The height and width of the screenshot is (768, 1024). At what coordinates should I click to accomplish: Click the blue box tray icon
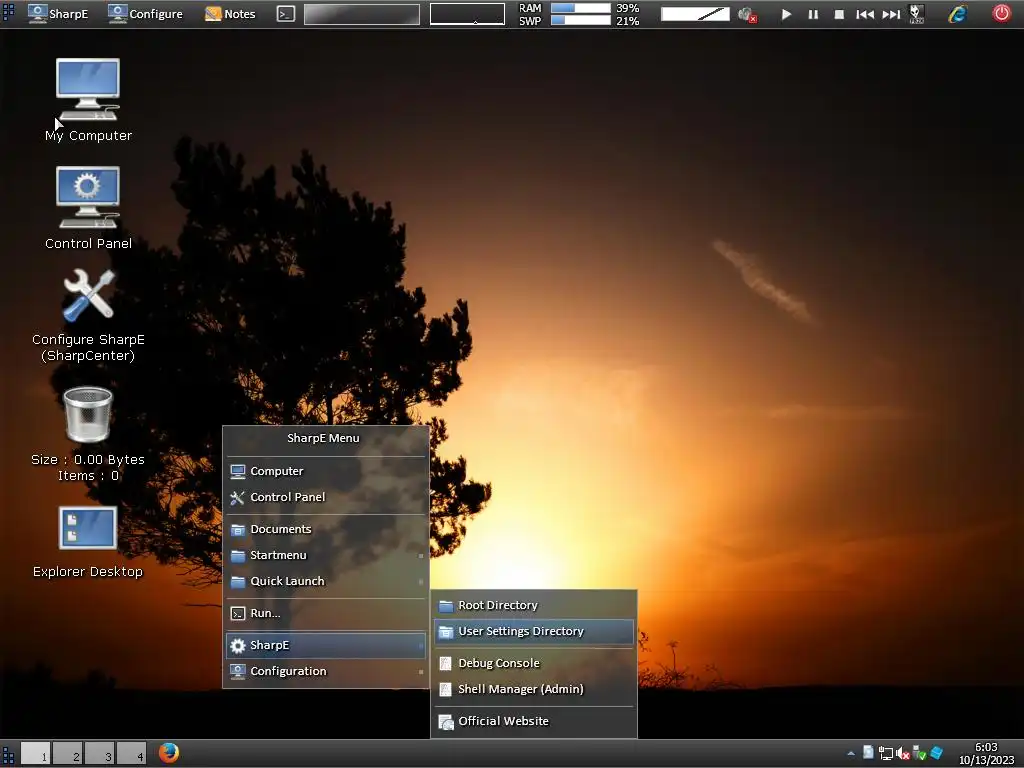coord(936,753)
